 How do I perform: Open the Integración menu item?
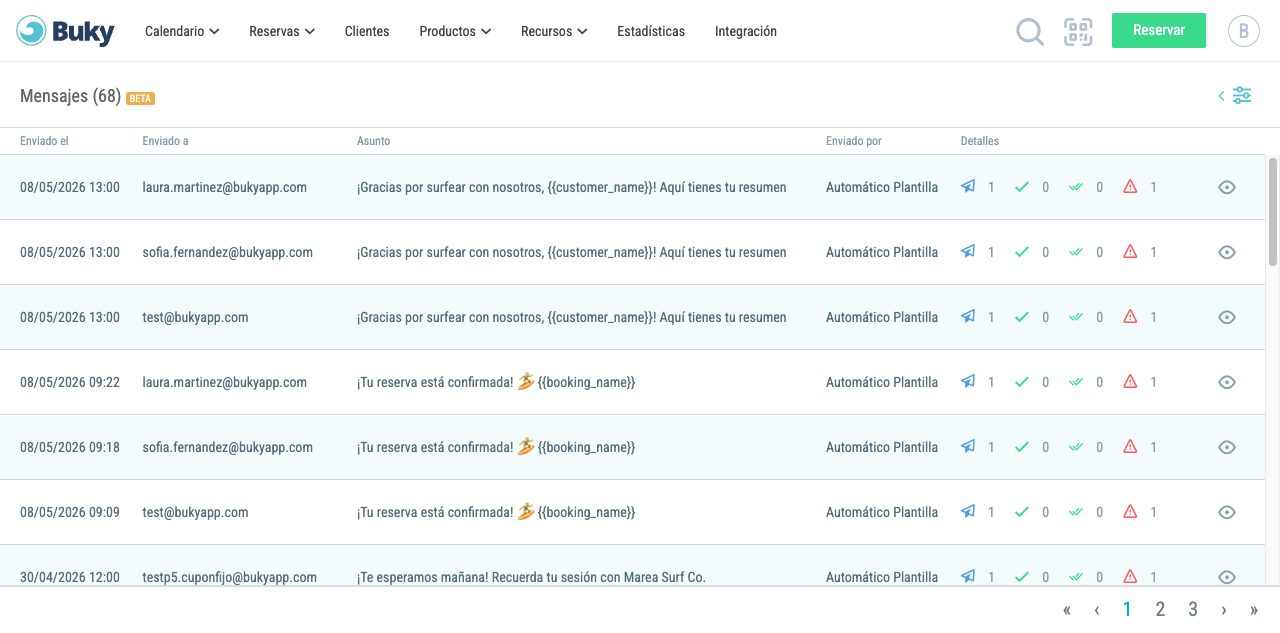click(746, 31)
